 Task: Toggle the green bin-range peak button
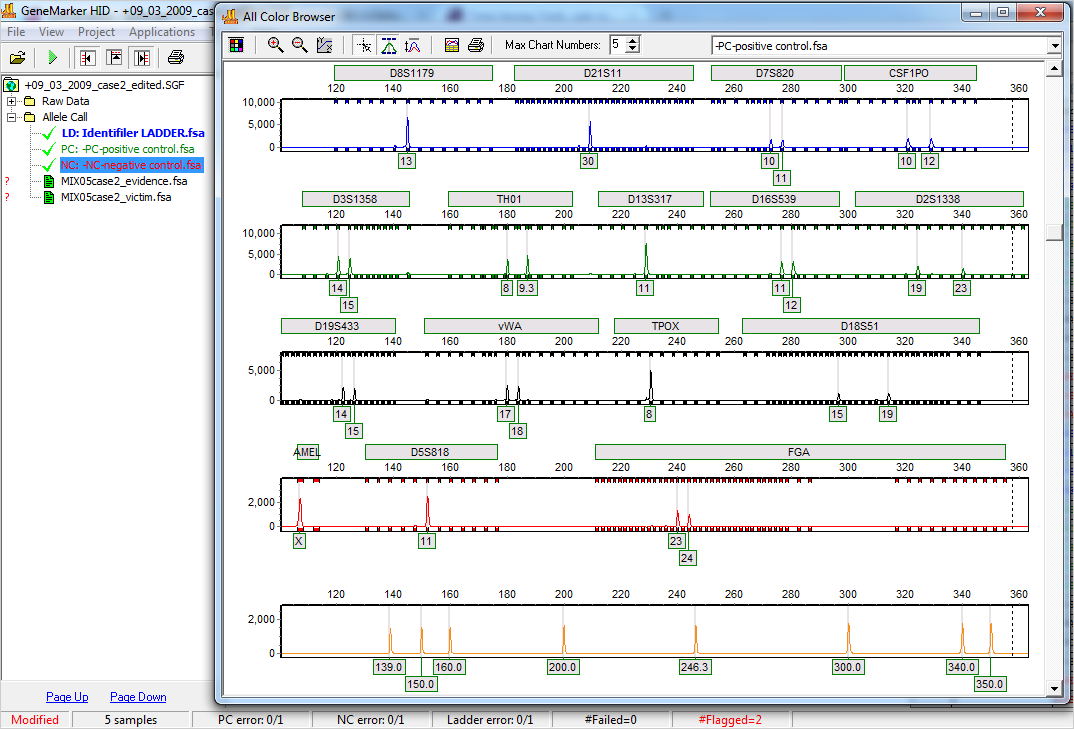388,45
